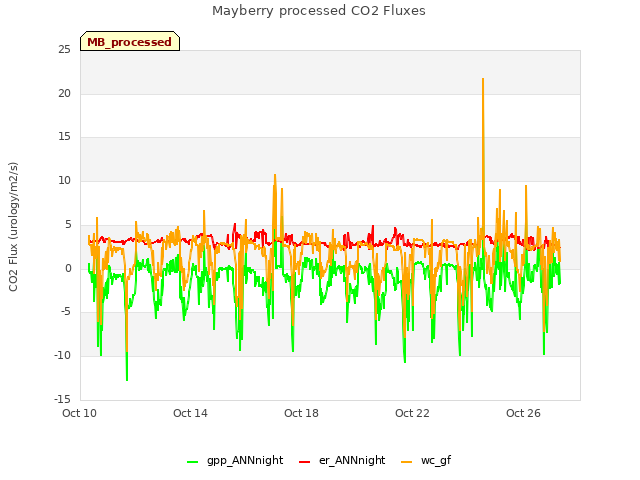The height and width of the screenshot is (480, 640).
Task: Click red er_ANNnight legend swatch
Action: point(304,461)
